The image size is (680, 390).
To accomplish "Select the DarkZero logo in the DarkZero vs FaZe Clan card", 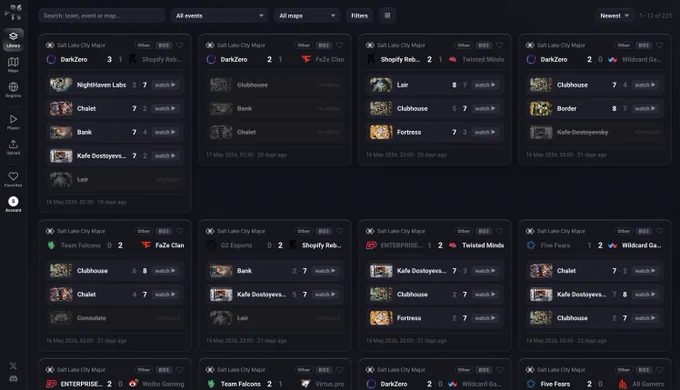I will [211, 59].
